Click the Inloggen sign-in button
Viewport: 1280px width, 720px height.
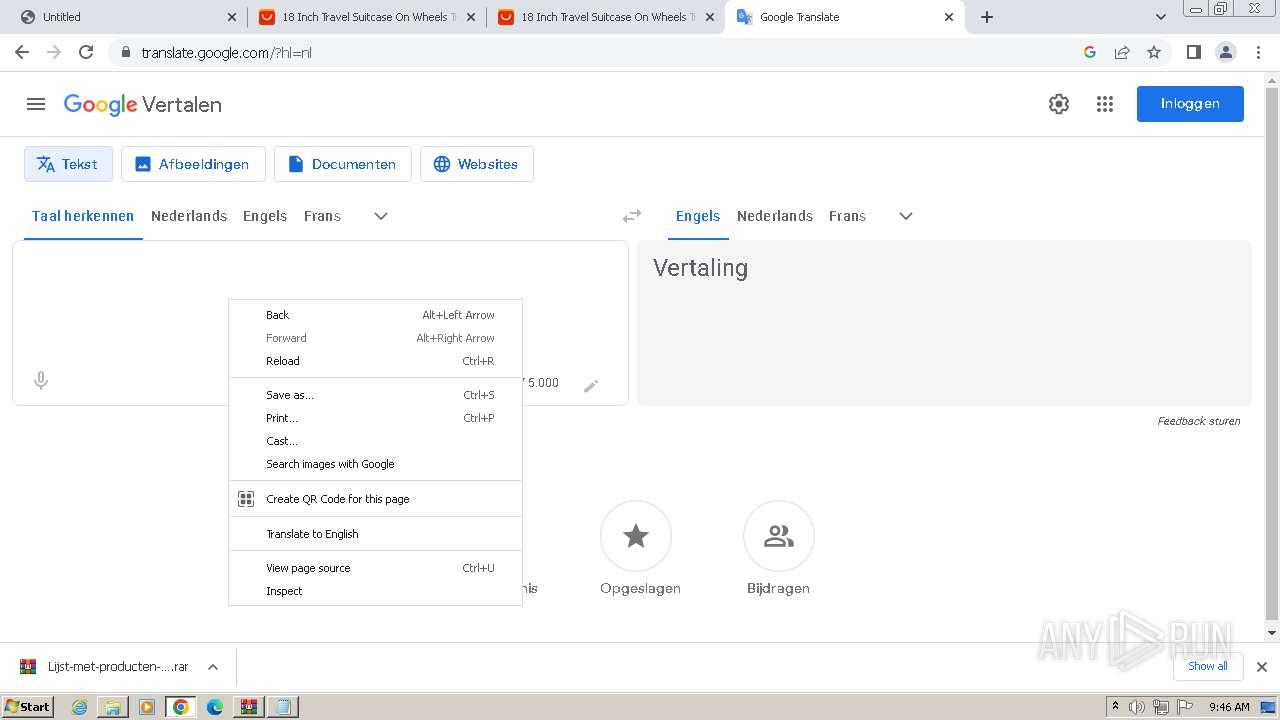click(x=1190, y=104)
